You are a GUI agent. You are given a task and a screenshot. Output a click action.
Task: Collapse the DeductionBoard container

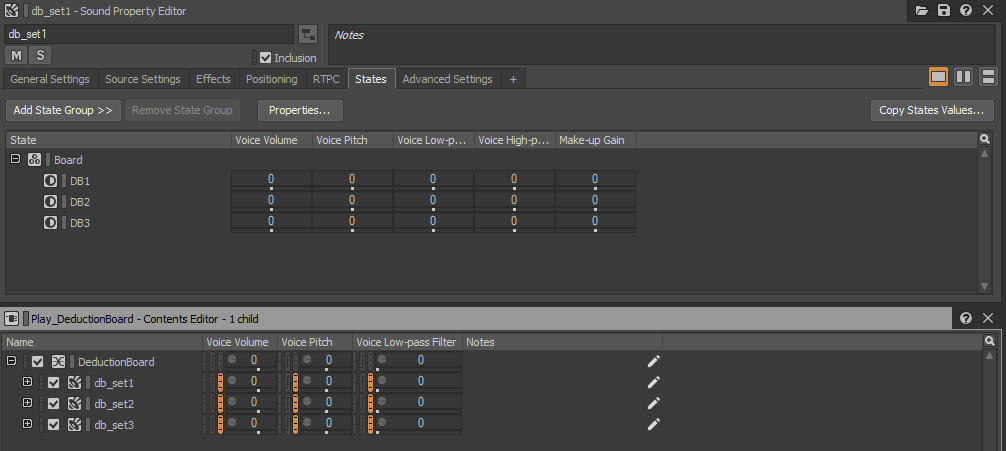click(x=11, y=361)
